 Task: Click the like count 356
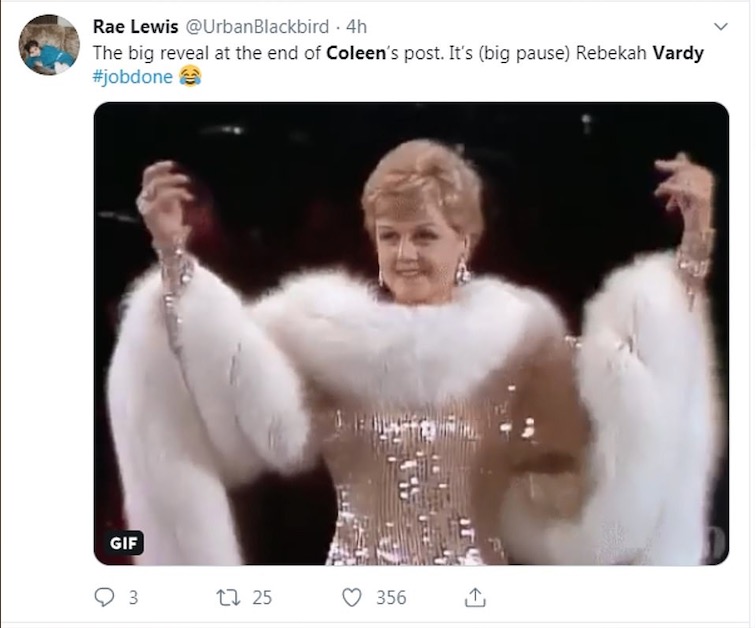coord(391,597)
